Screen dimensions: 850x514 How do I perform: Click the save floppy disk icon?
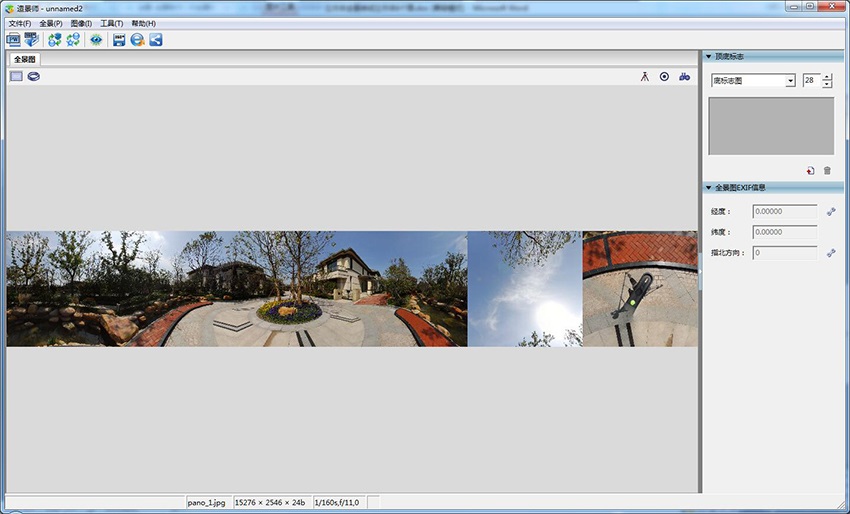pos(119,40)
